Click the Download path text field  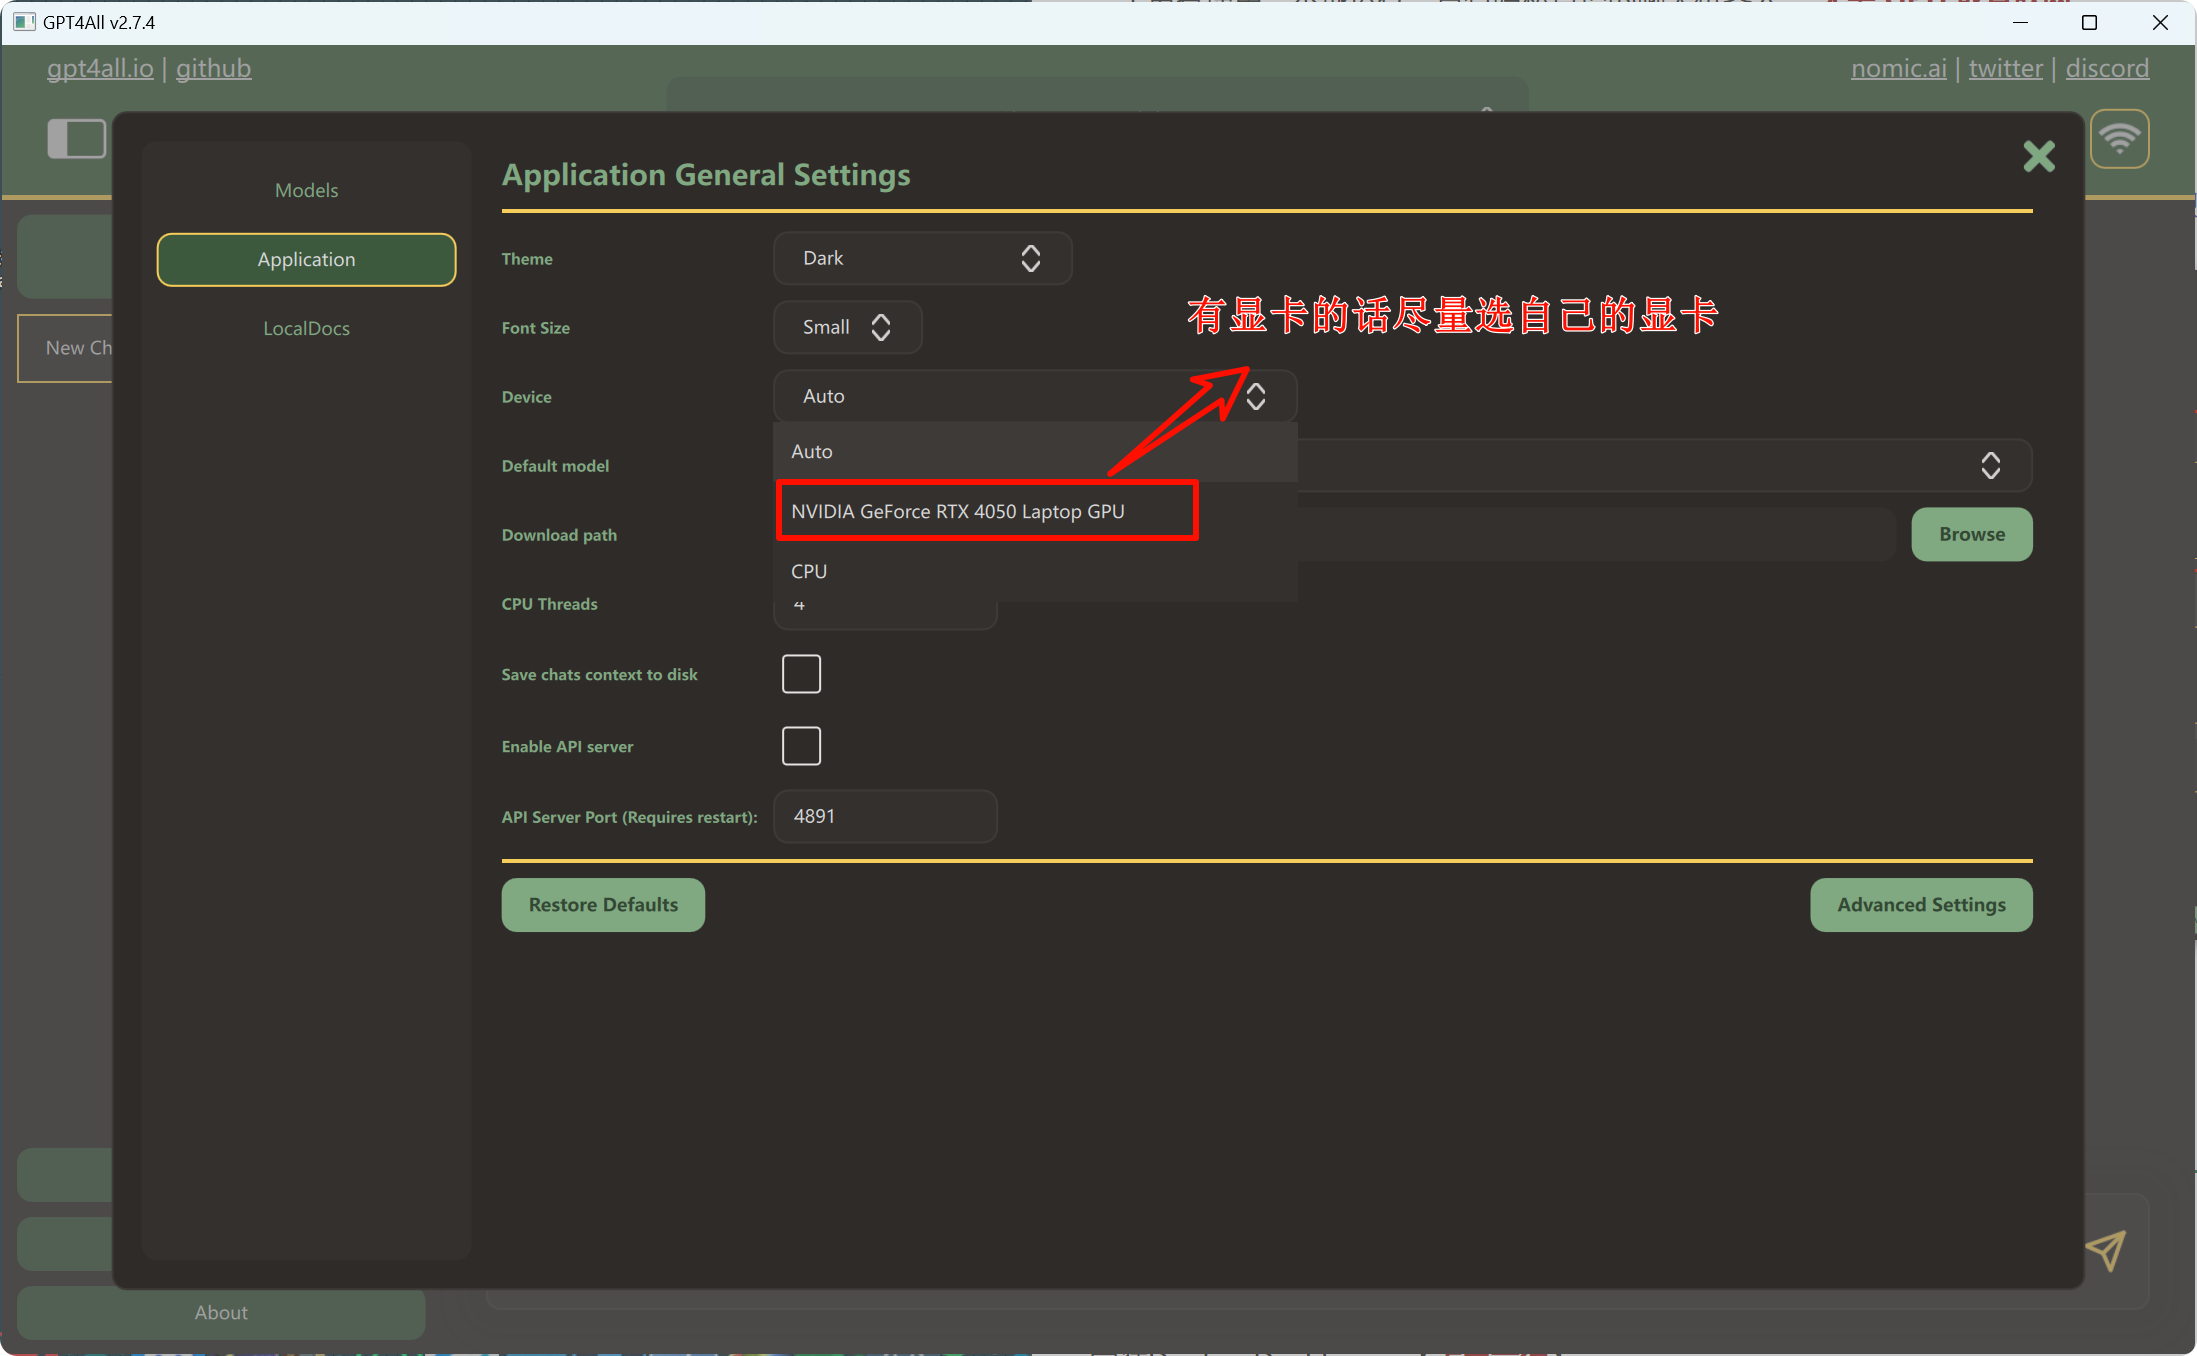[x=1596, y=534]
